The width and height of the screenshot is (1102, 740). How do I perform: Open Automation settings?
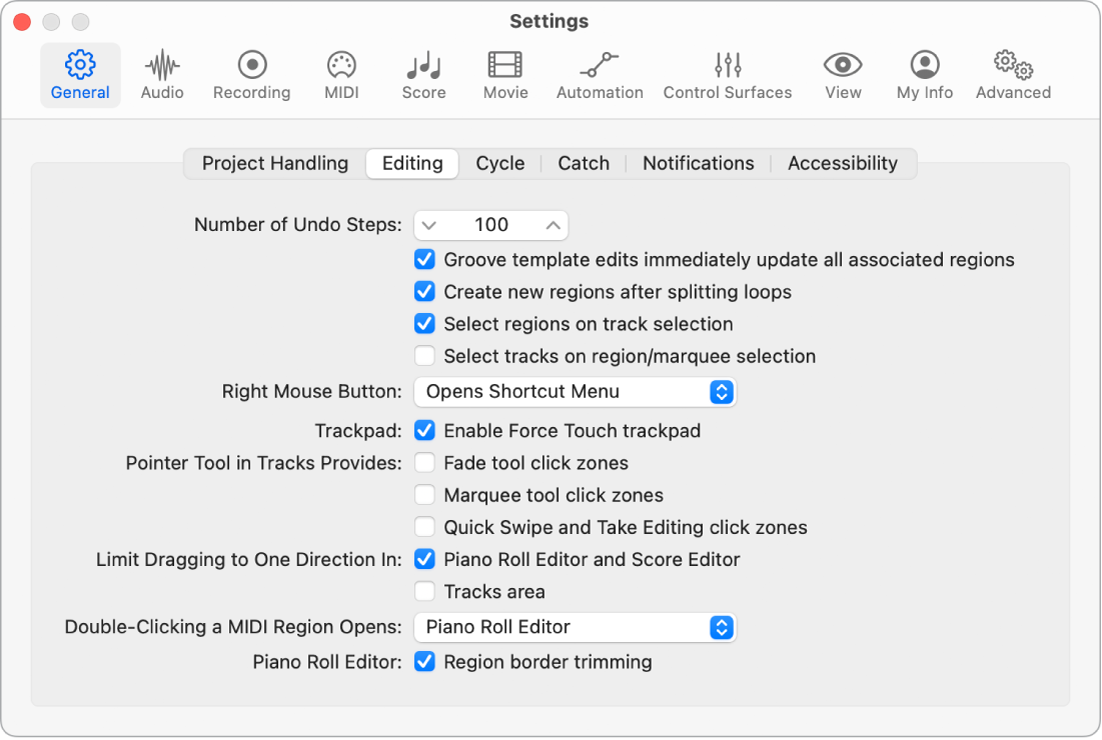tap(599, 75)
